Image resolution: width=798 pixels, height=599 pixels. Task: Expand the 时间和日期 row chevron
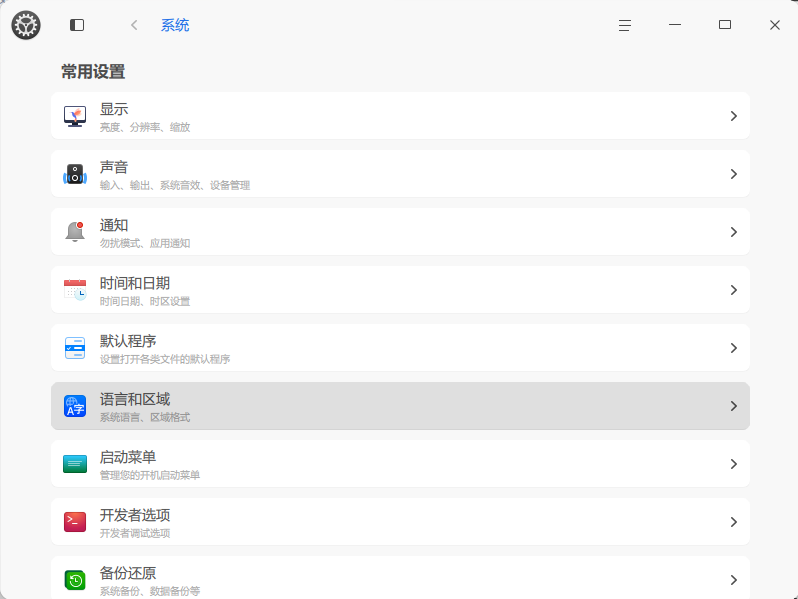(733, 290)
